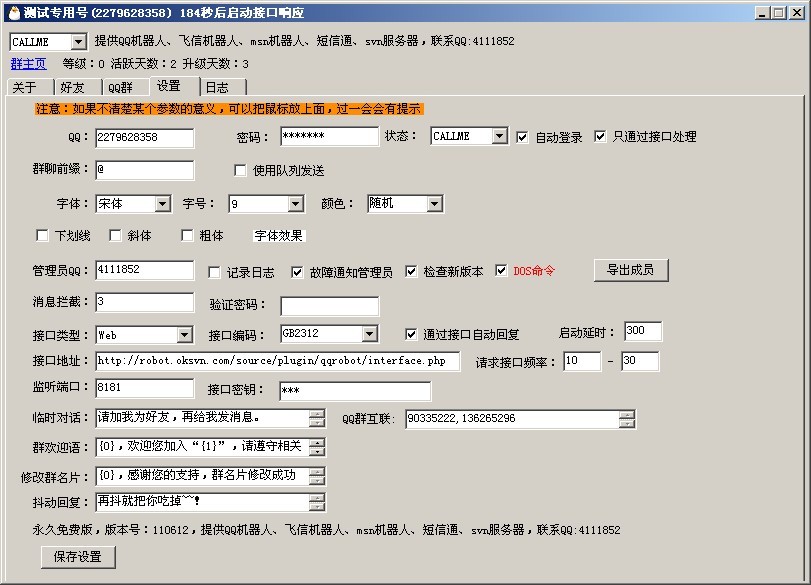Uncheck the 通过接口自动回复 option
The height and width of the screenshot is (585, 811).
click(x=411, y=334)
